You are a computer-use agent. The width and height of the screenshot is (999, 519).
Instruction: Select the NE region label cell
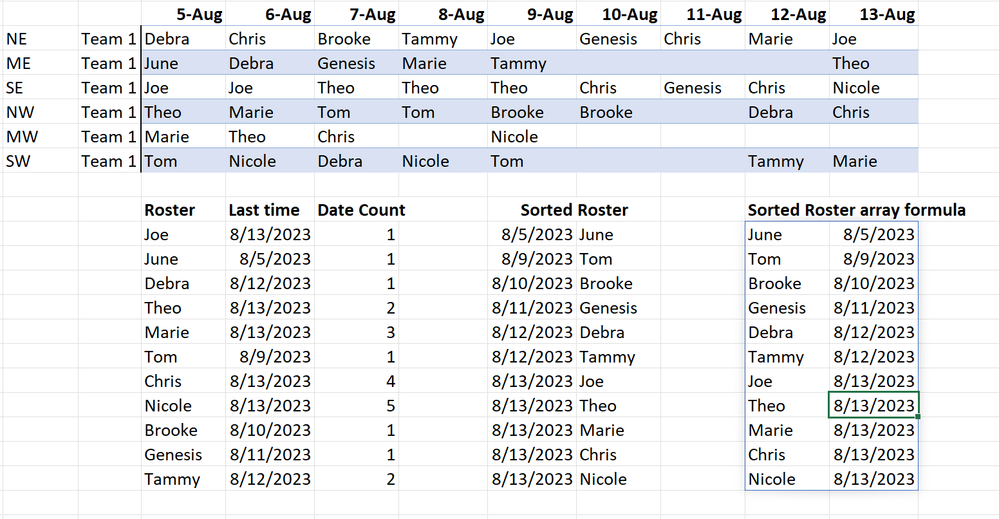pos(40,39)
